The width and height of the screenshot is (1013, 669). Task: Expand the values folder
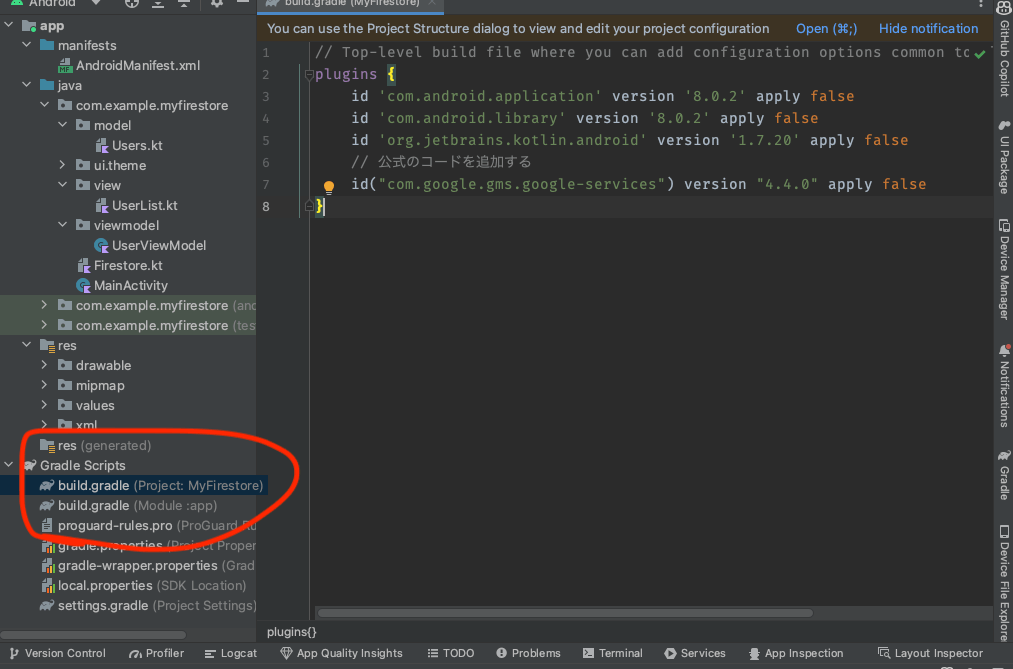click(x=45, y=406)
